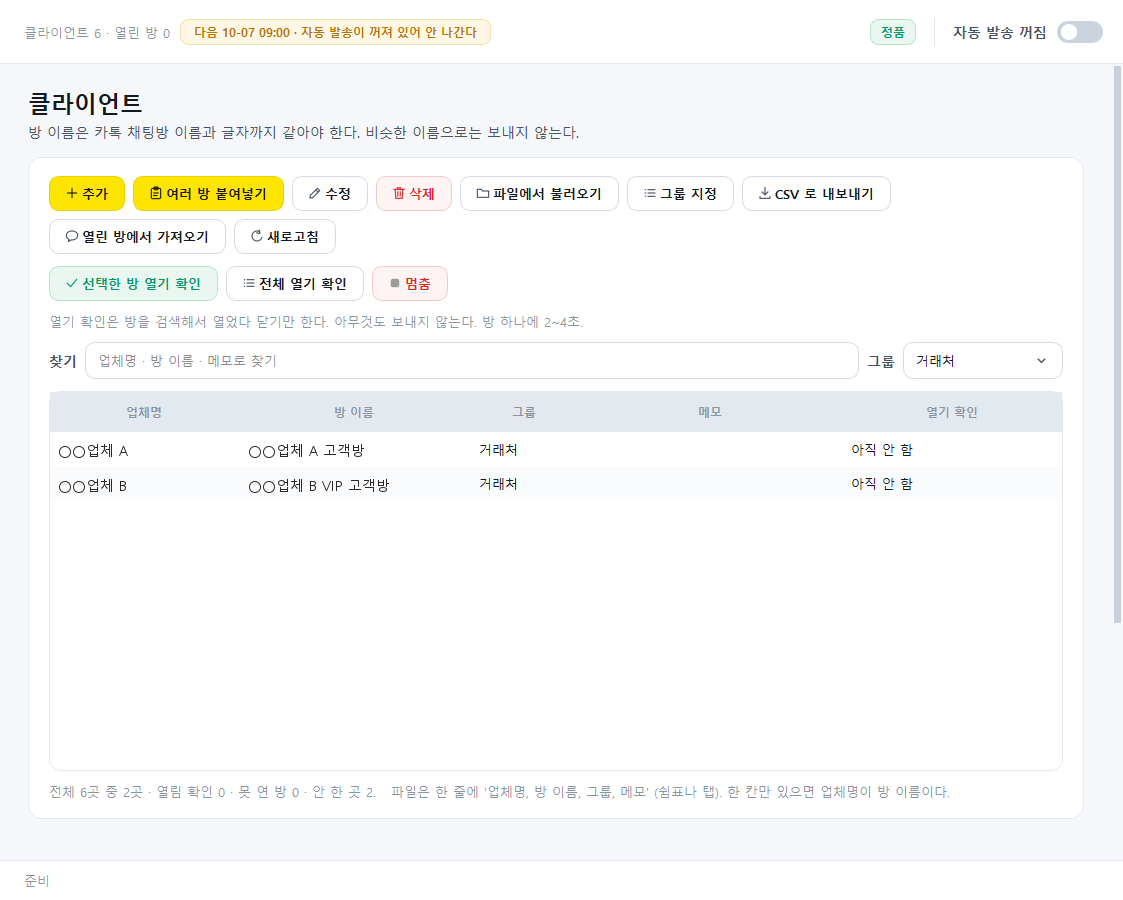The width and height of the screenshot is (1123, 900).
Task: Click the 그룹 지정 button
Action: [x=680, y=193]
